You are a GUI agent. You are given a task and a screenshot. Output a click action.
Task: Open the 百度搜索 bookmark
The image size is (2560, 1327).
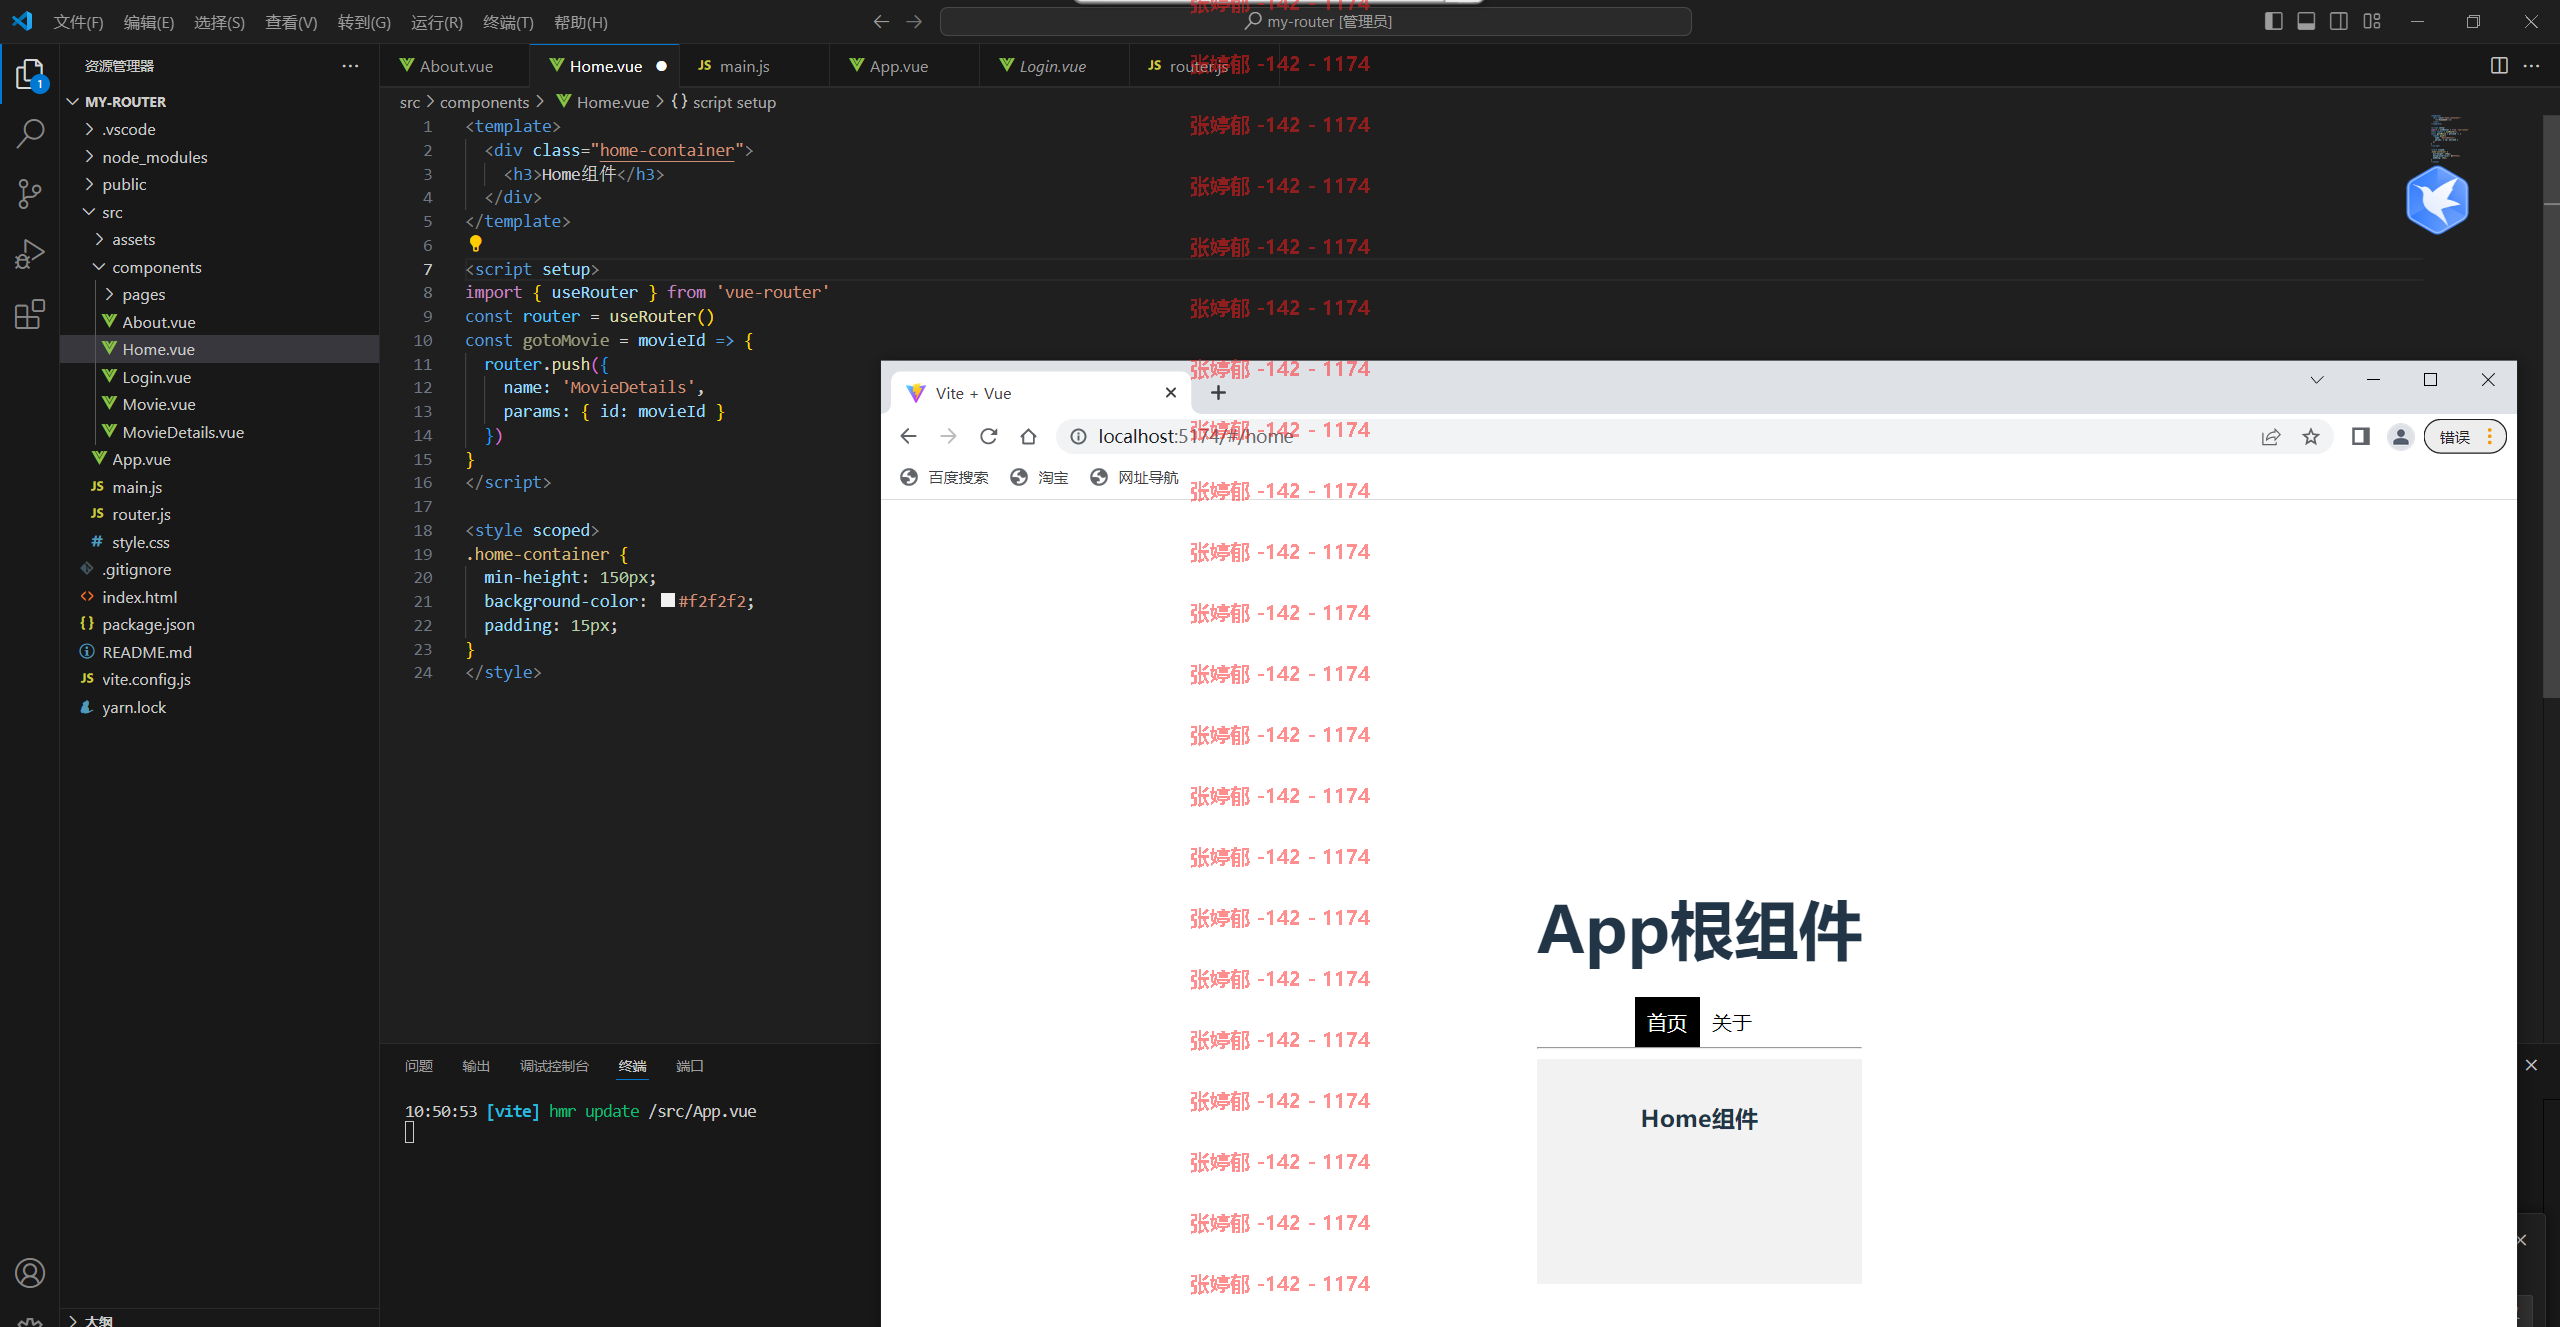tap(944, 477)
